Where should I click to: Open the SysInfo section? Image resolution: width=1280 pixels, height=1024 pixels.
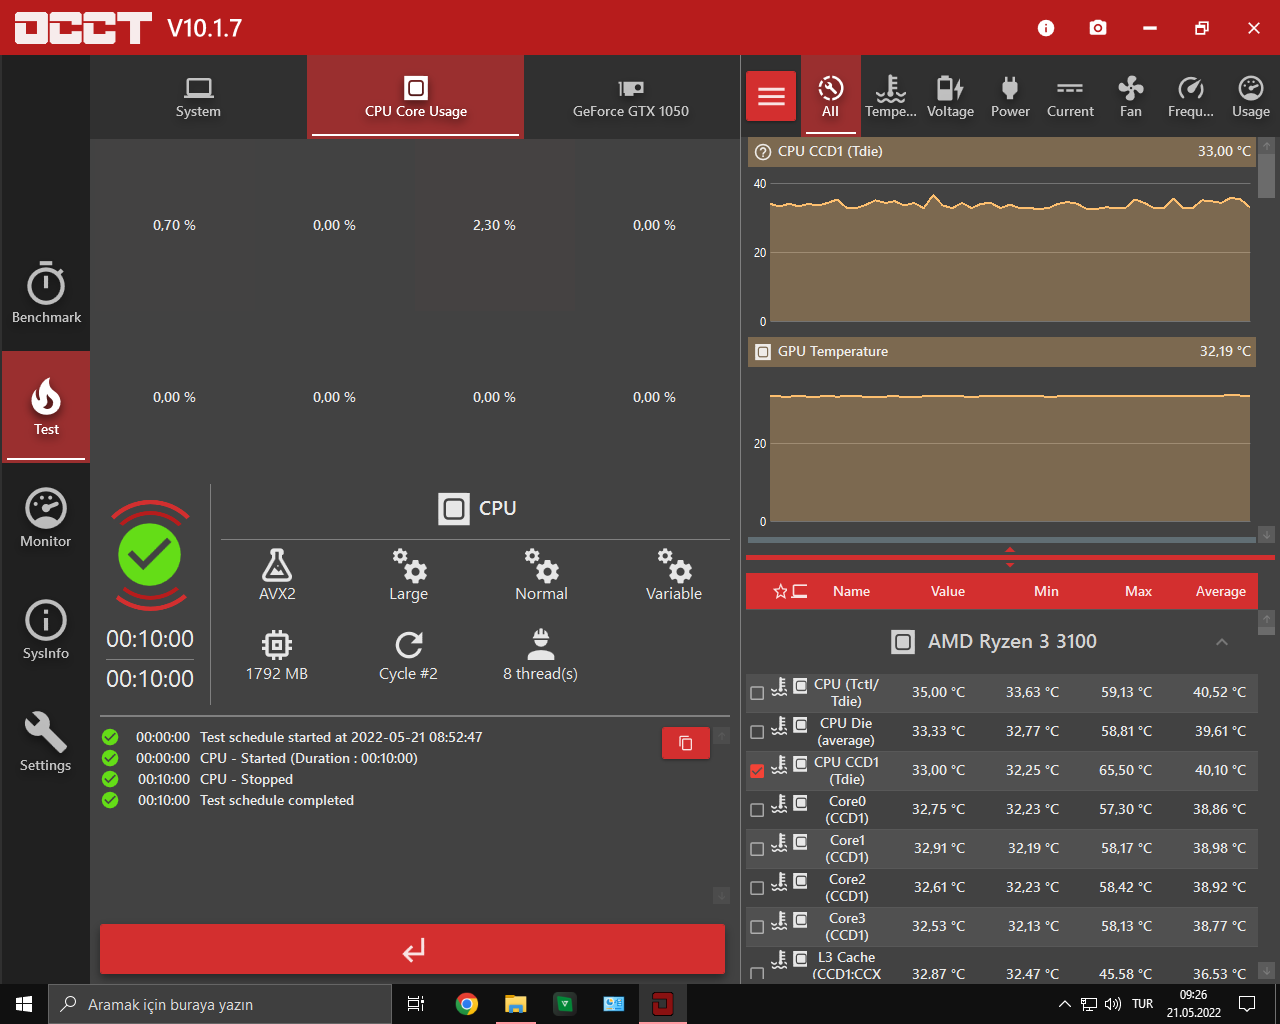(x=46, y=630)
